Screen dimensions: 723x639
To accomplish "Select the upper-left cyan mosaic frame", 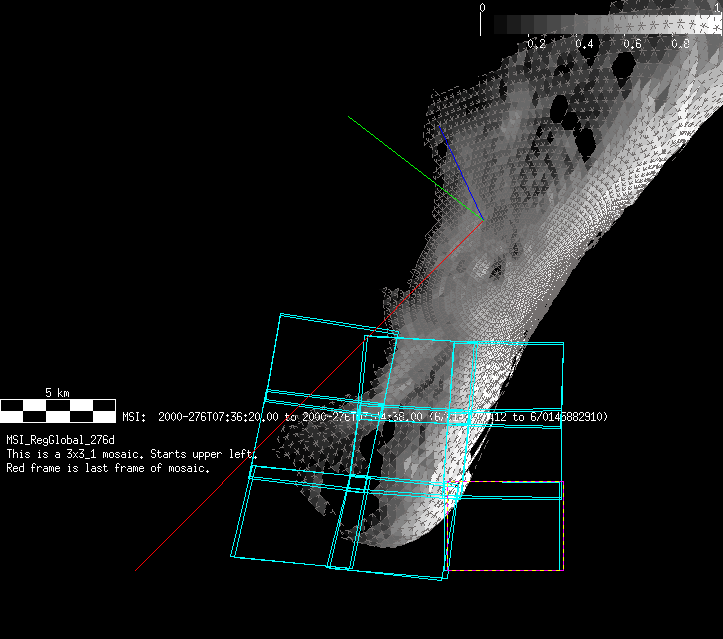I will pyautogui.click(x=320, y=355).
